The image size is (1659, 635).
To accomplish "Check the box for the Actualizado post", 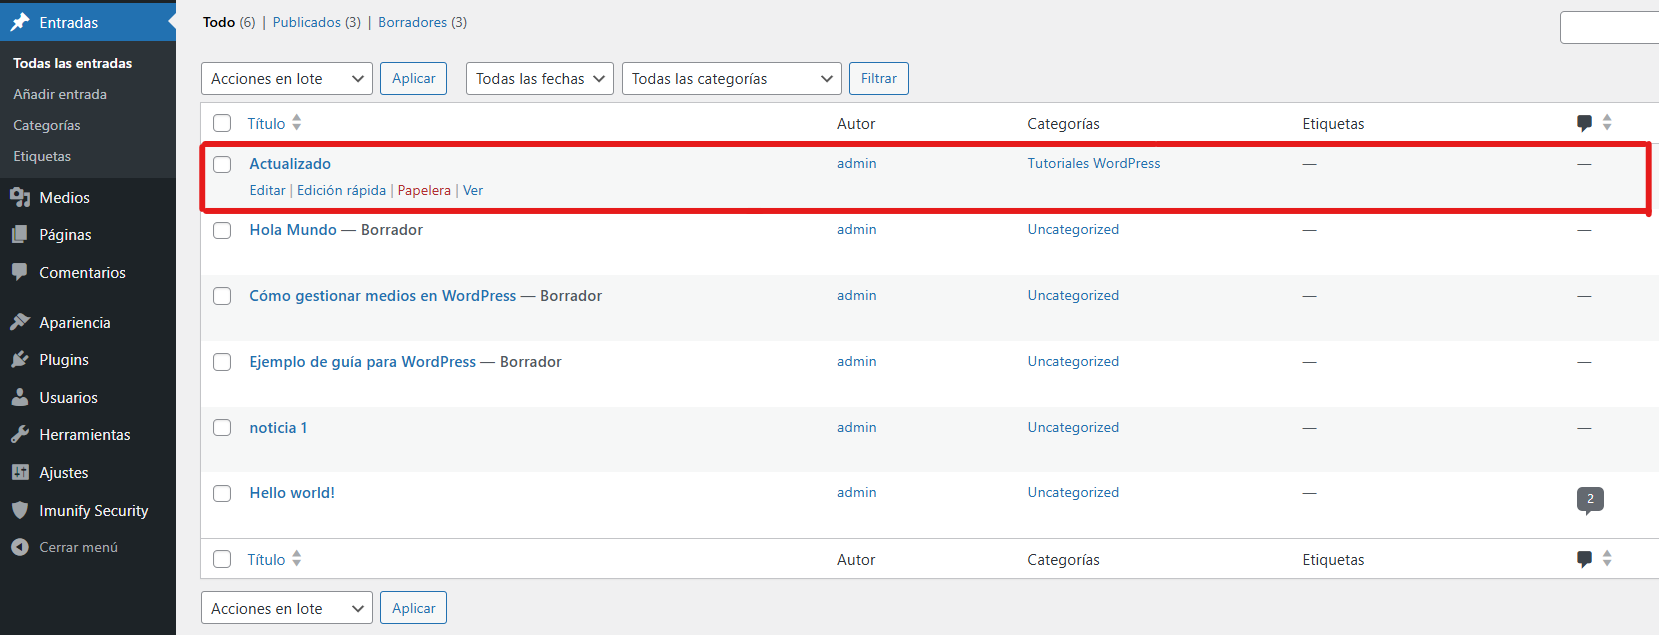I will coord(222,165).
